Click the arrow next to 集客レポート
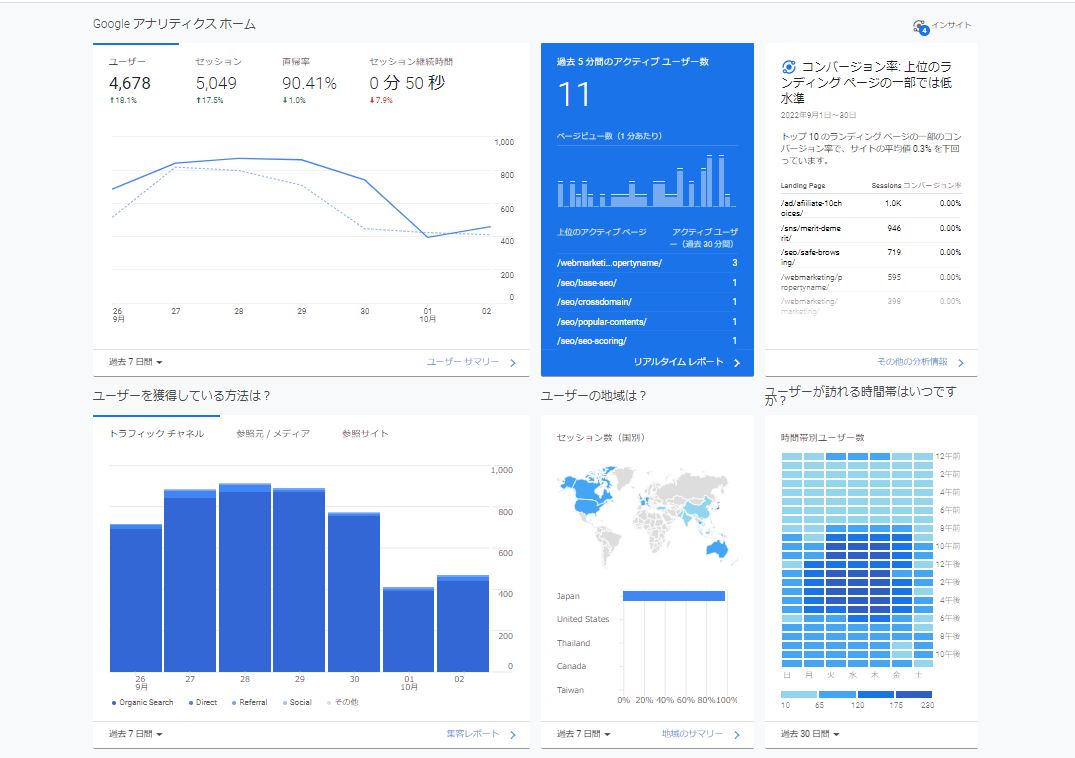 [x=513, y=735]
